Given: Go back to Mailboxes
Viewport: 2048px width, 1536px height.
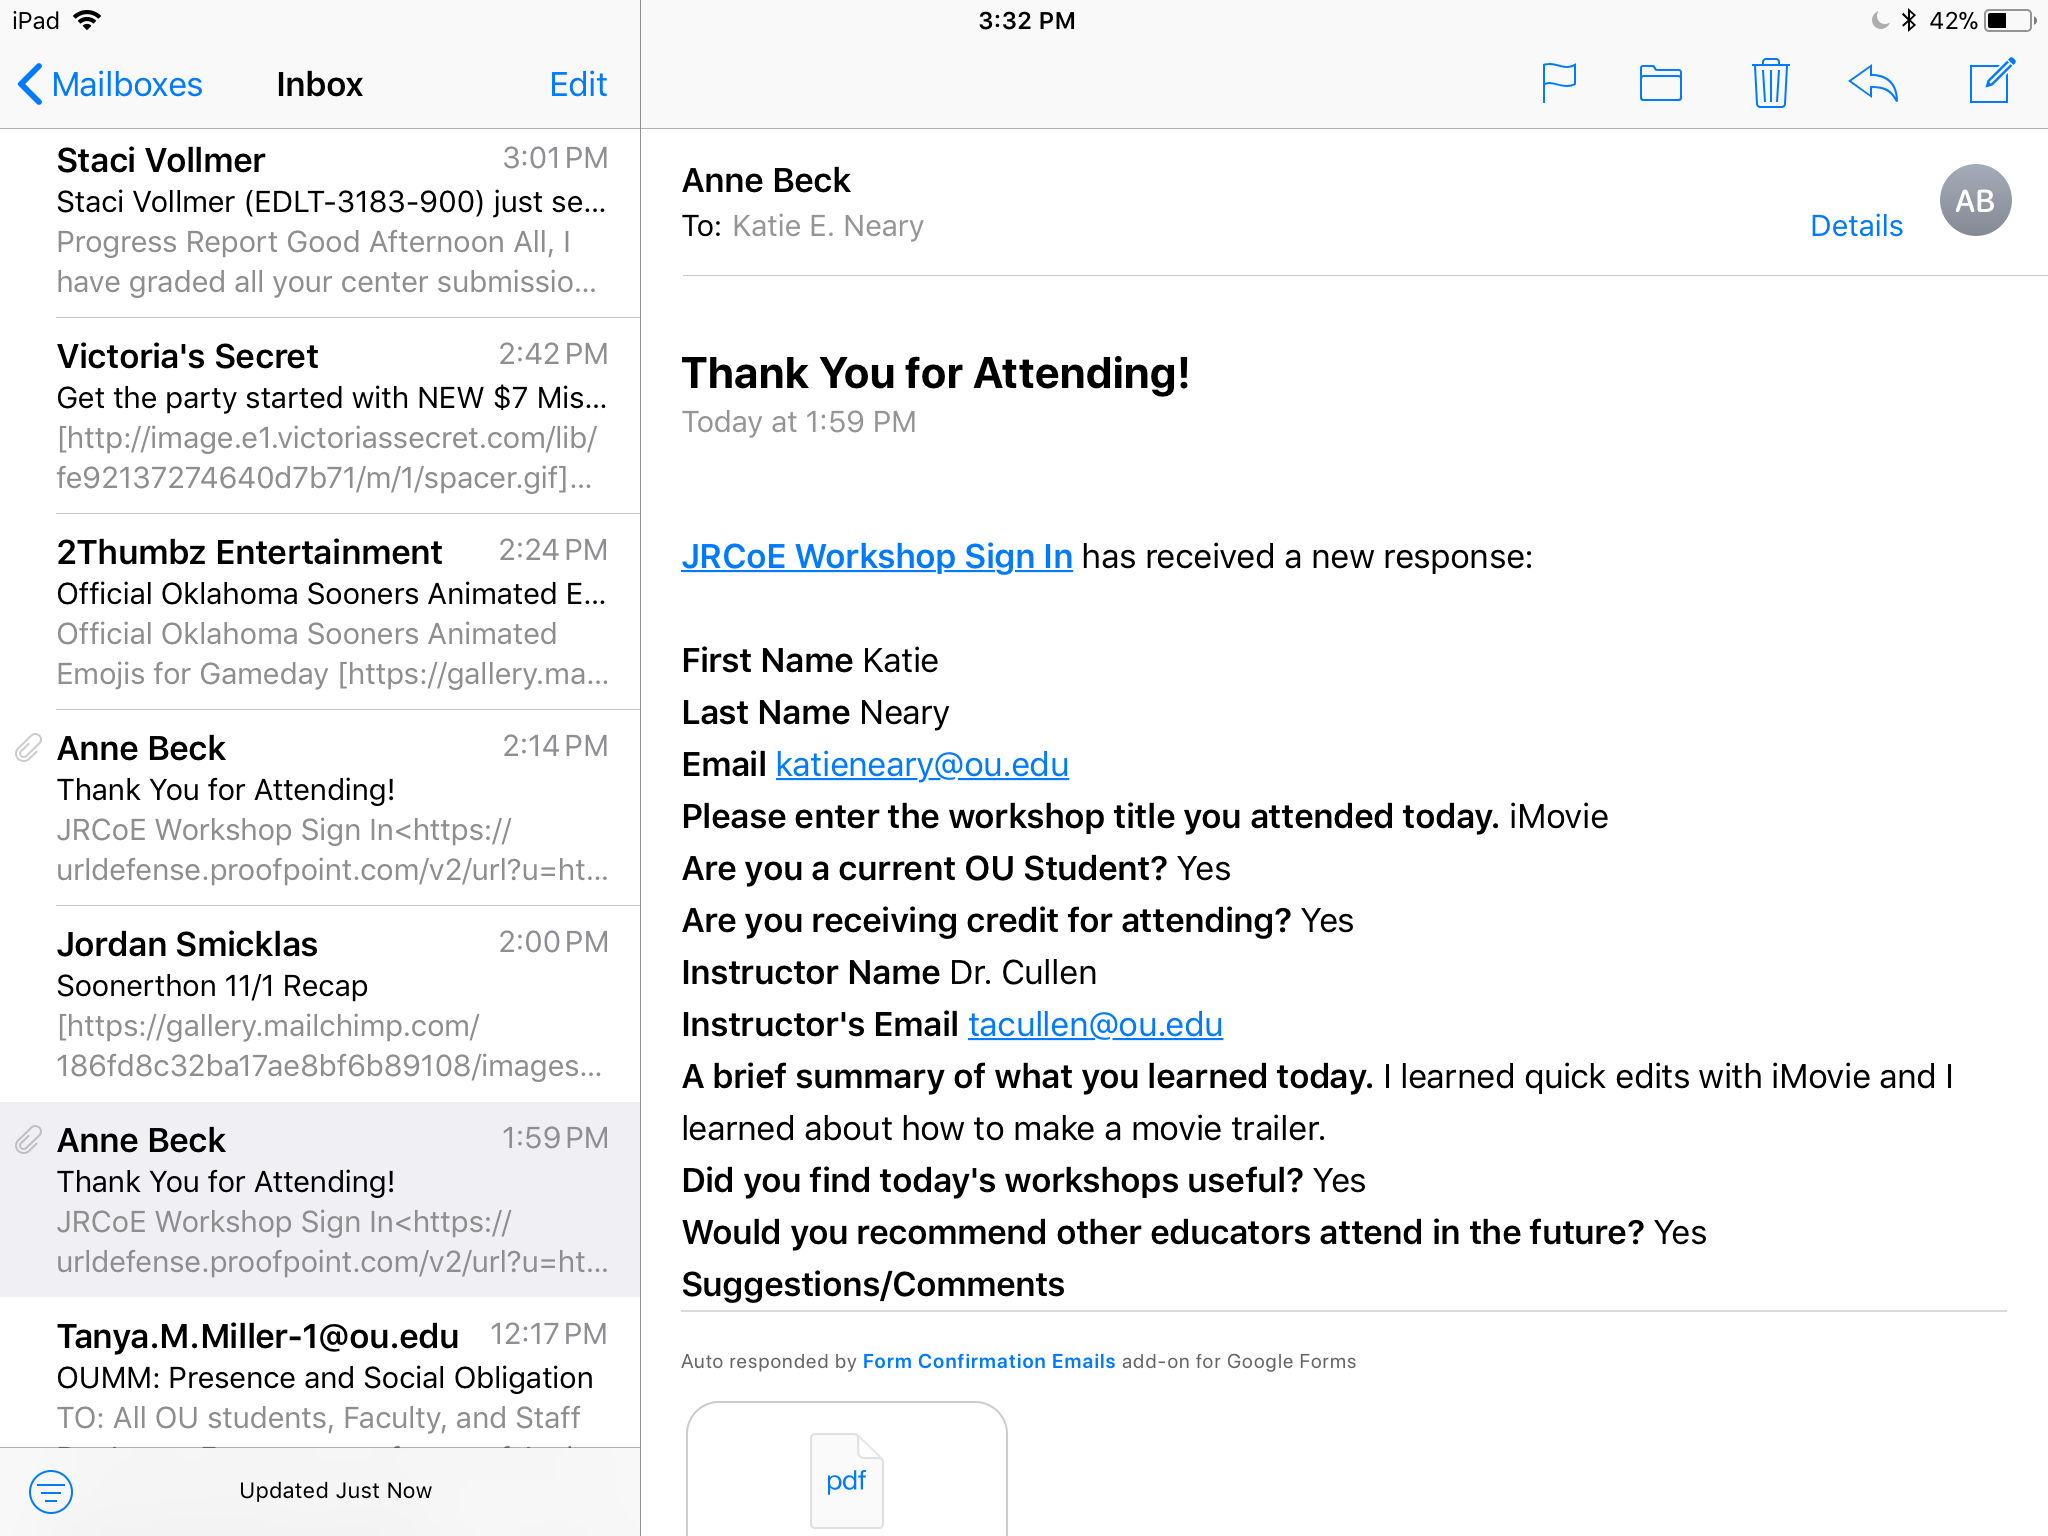Looking at the screenshot, I should 110,84.
